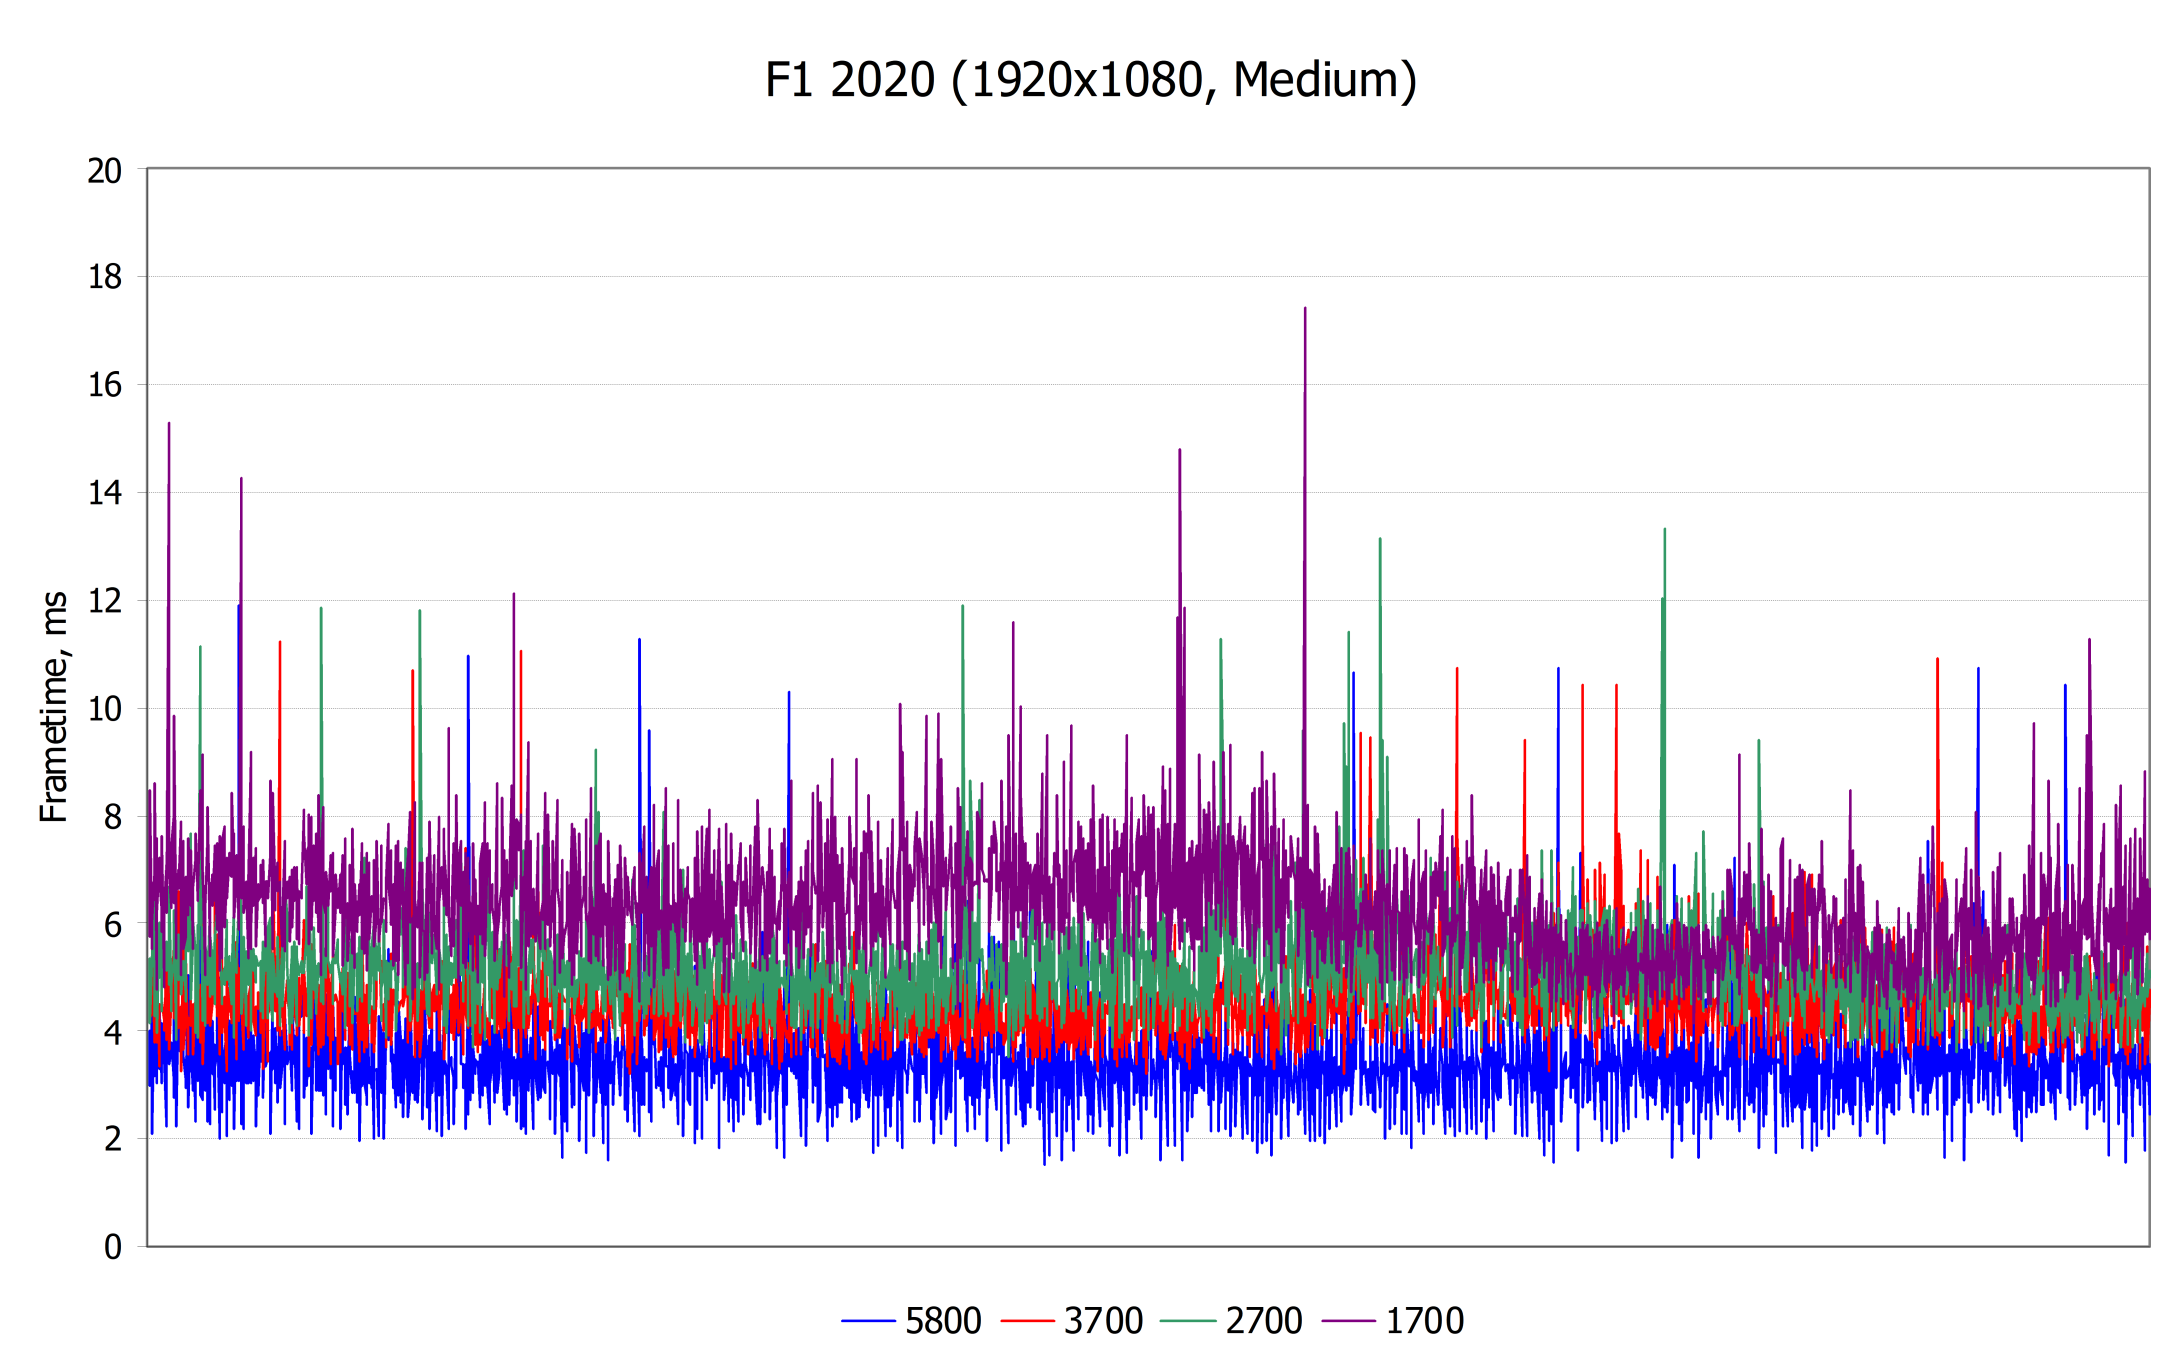Click the y-axis label 0
Viewport: 2181px width, 1357px height.
113,1247
